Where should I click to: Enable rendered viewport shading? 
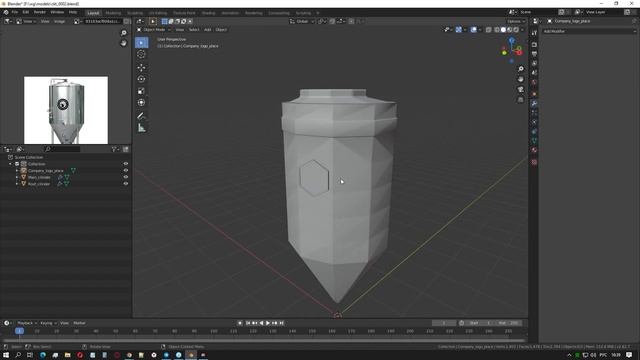point(516,30)
